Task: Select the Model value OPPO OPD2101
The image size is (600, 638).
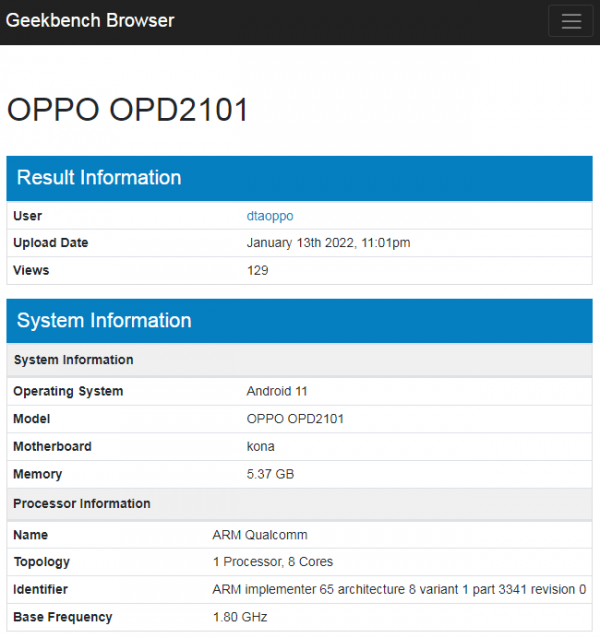Action: pos(295,419)
